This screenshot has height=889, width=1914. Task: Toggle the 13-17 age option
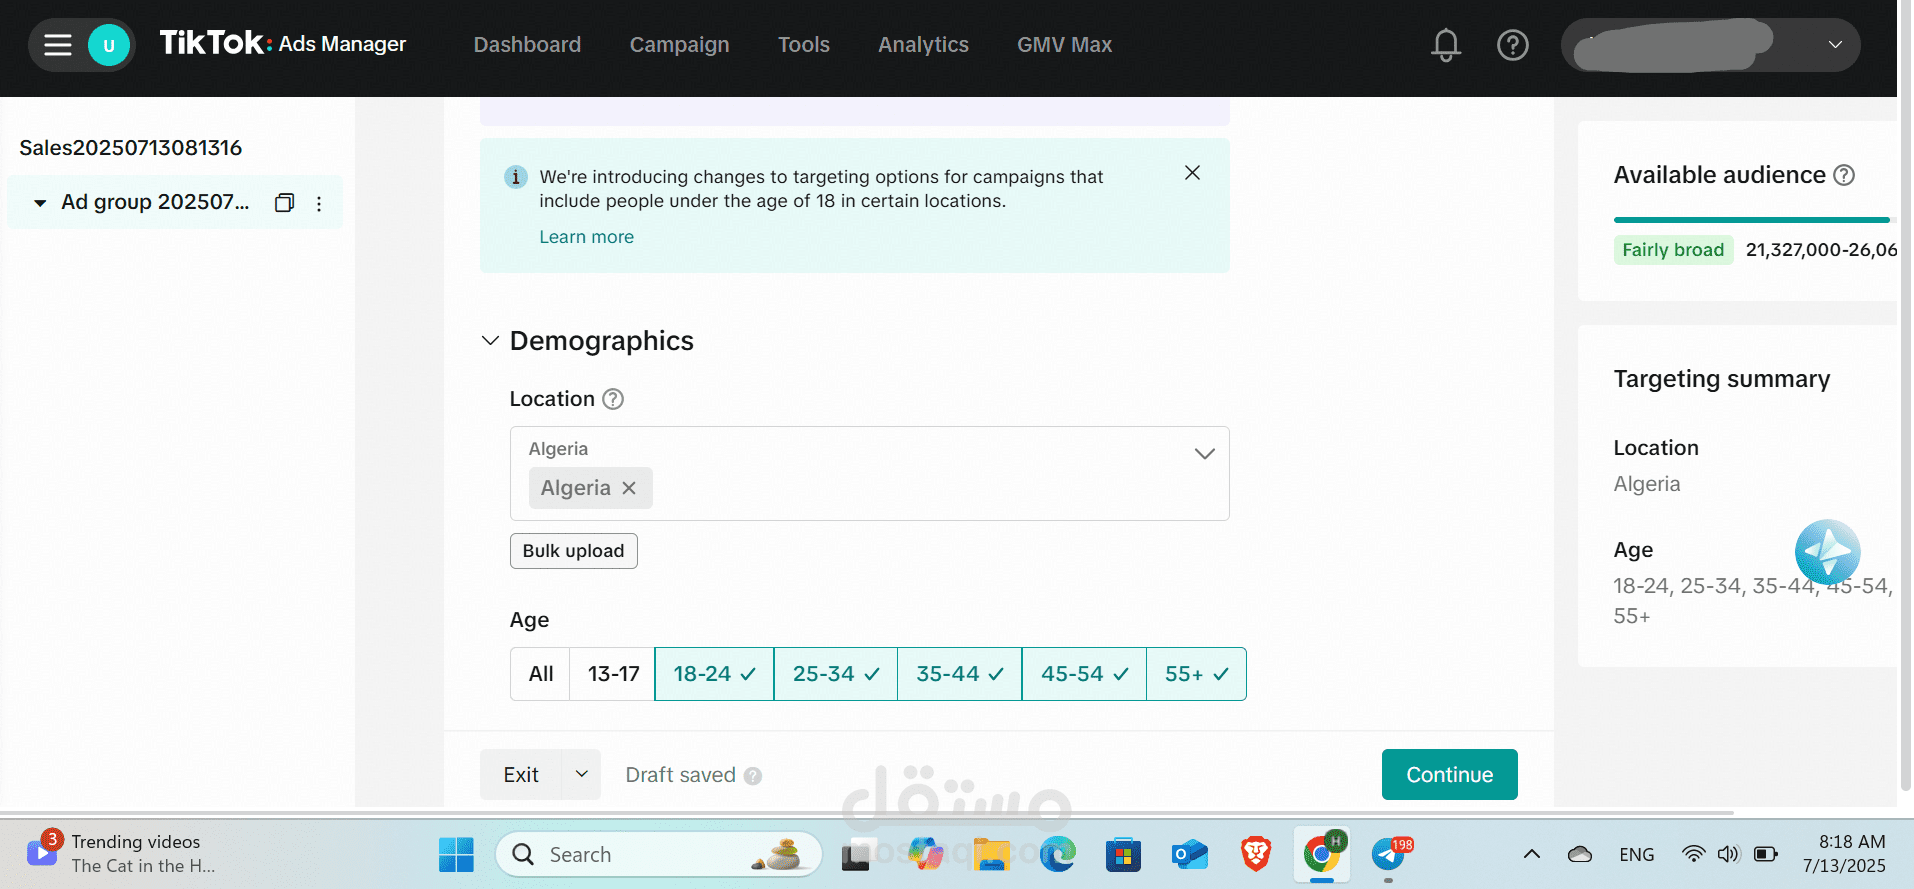click(x=613, y=674)
